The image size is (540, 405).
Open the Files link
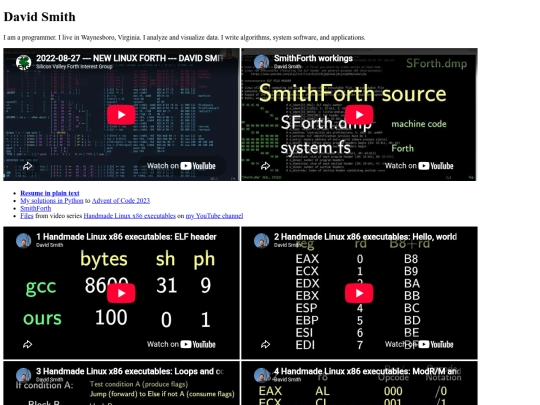coord(27,216)
